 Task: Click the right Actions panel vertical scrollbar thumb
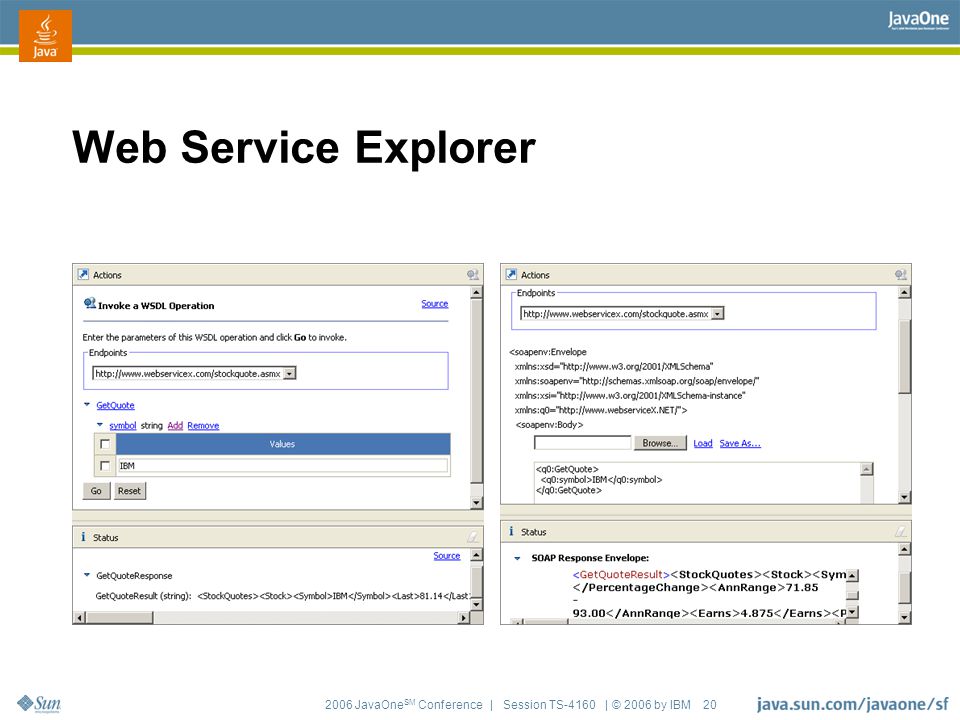[904, 356]
